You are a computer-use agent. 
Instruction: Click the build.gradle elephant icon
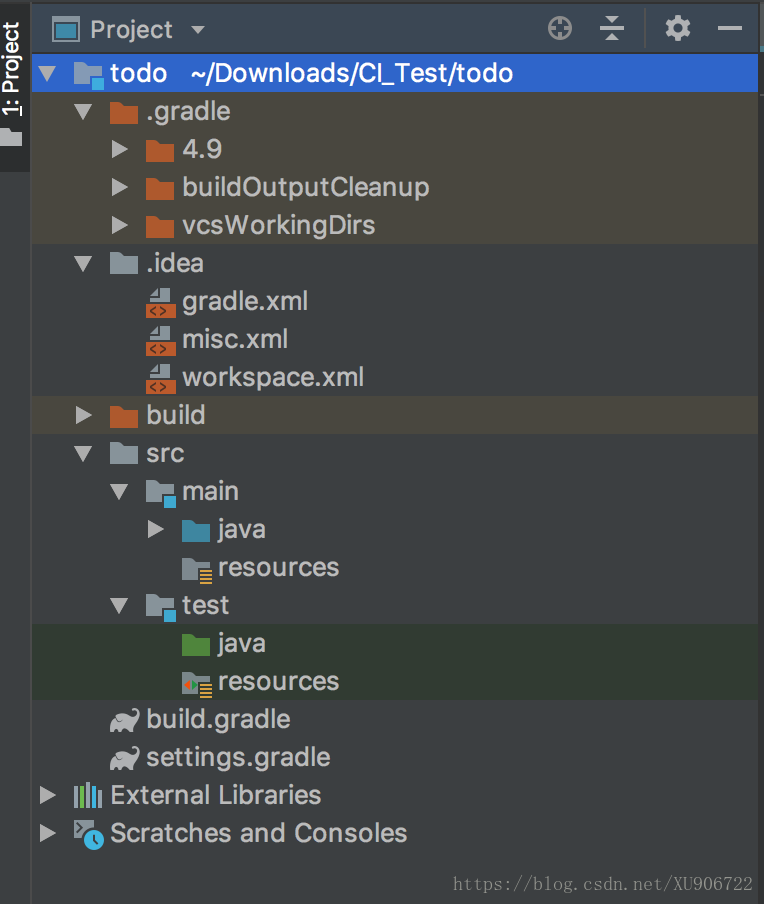point(125,721)
